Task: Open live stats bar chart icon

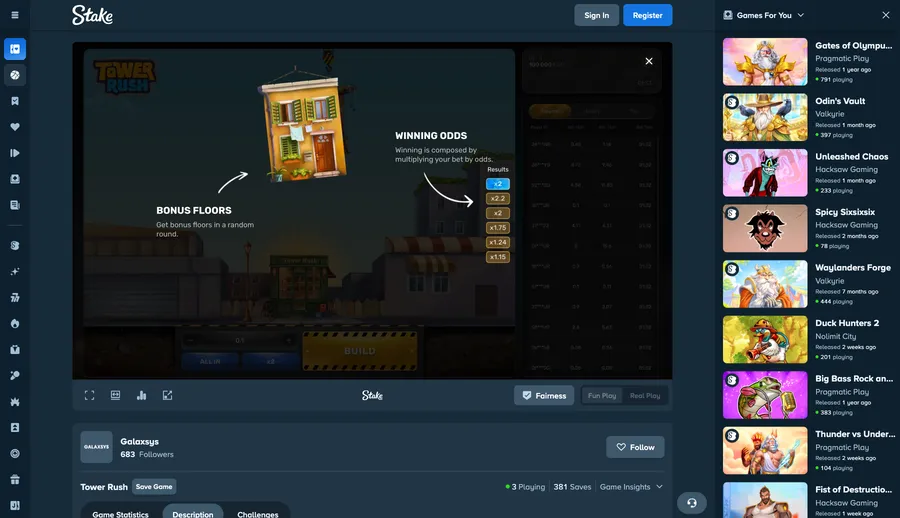Action: point(141,395)
